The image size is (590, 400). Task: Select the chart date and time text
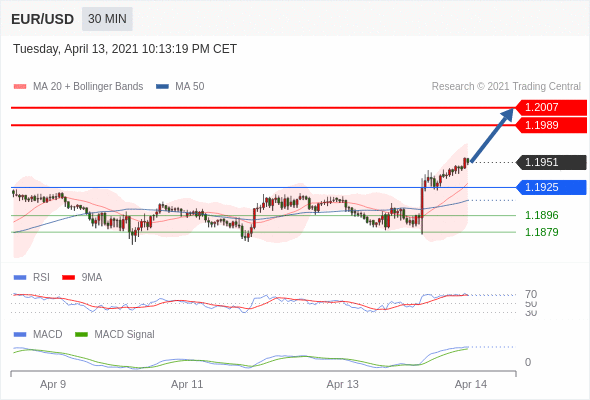[x=125, y=49]
